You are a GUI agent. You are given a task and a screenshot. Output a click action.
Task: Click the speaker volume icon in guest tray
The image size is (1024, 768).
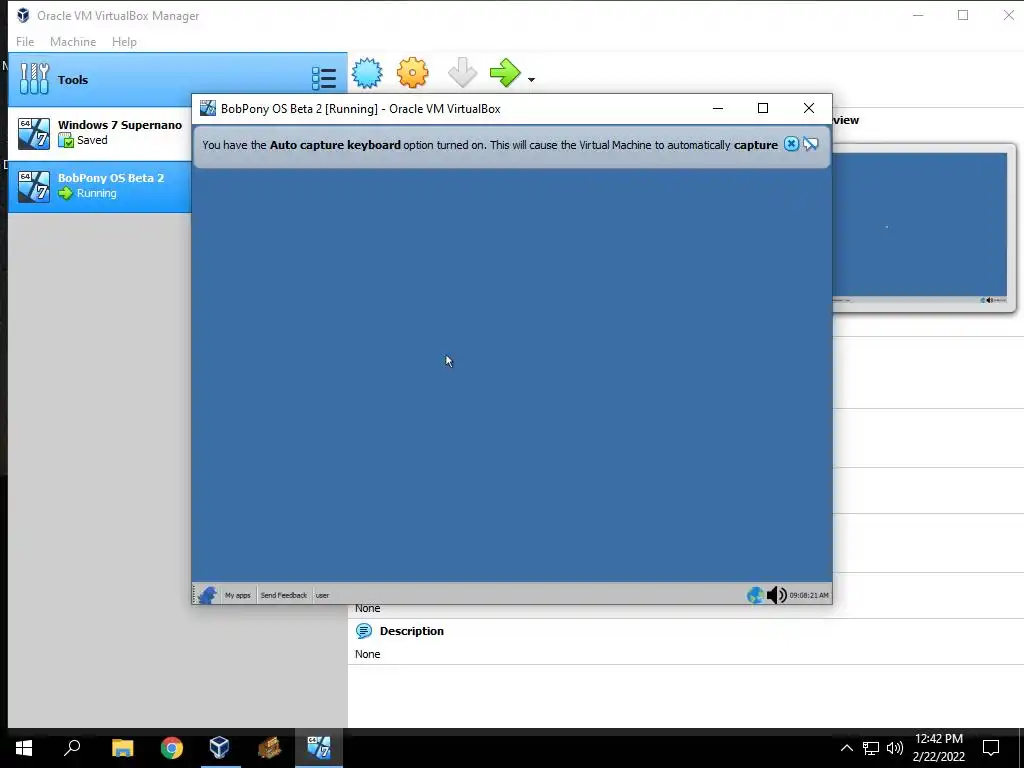tap(776, 595)
